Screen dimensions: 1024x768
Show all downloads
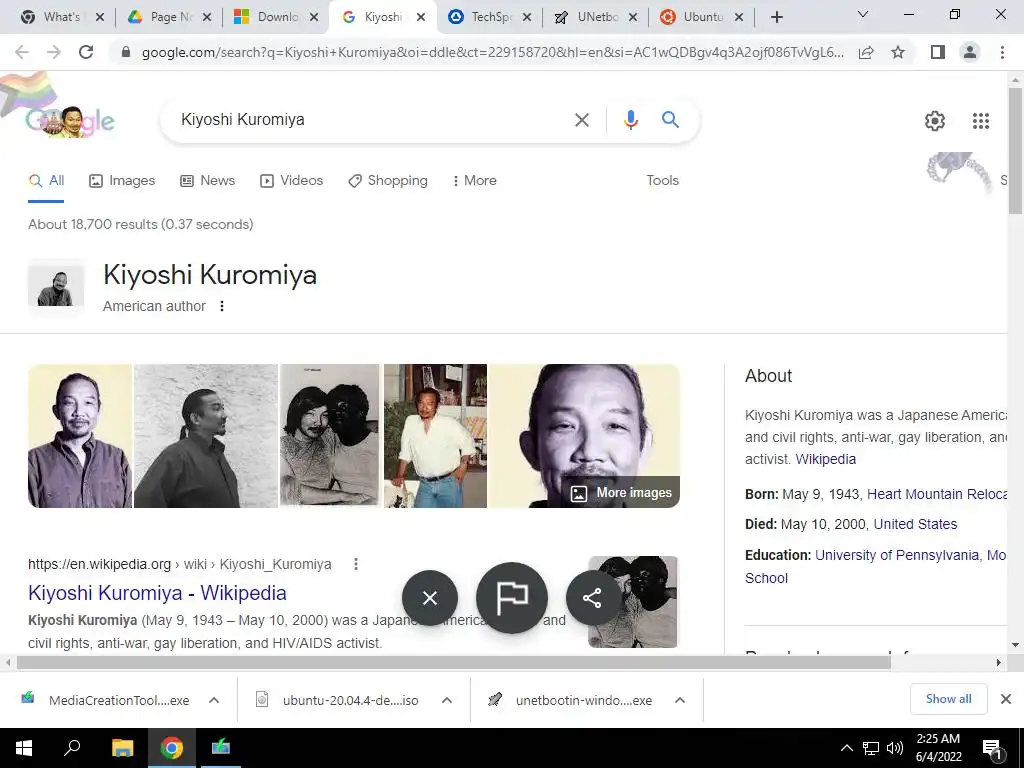948,699
